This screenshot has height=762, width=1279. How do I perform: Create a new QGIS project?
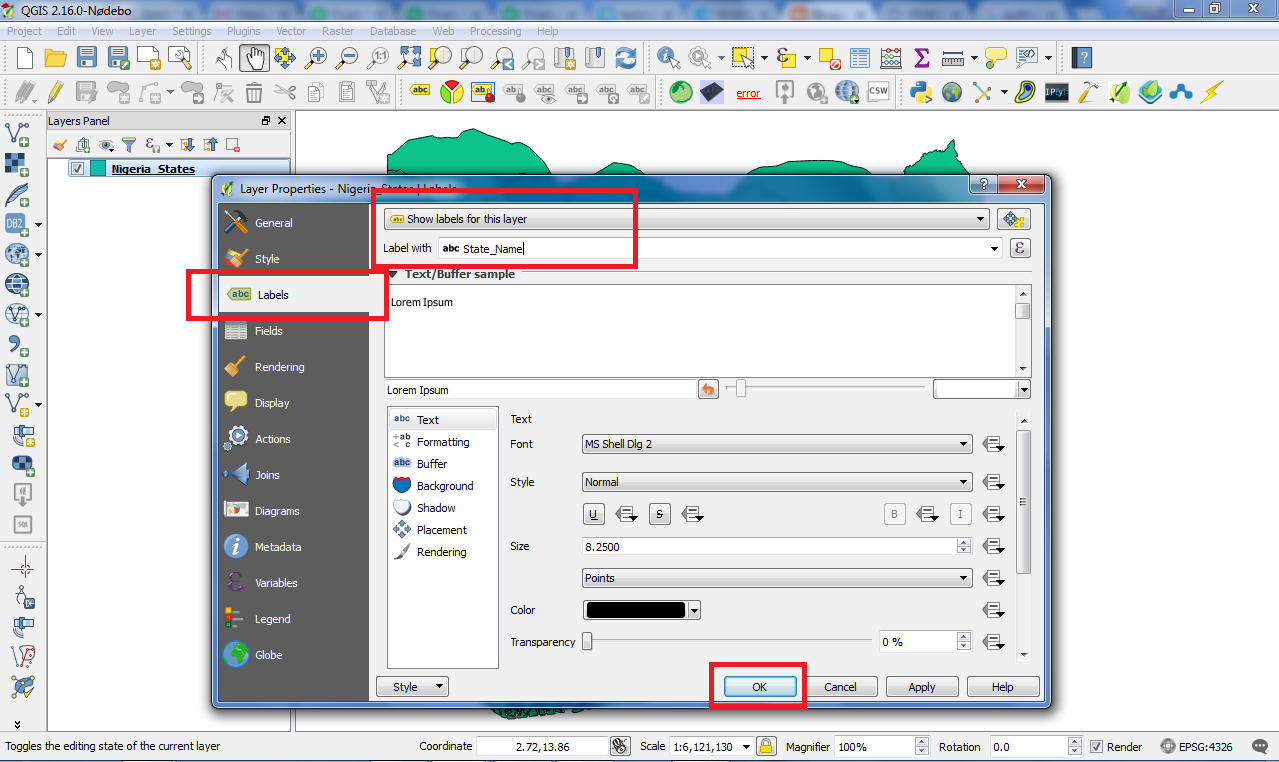click(x=25, y=57)
